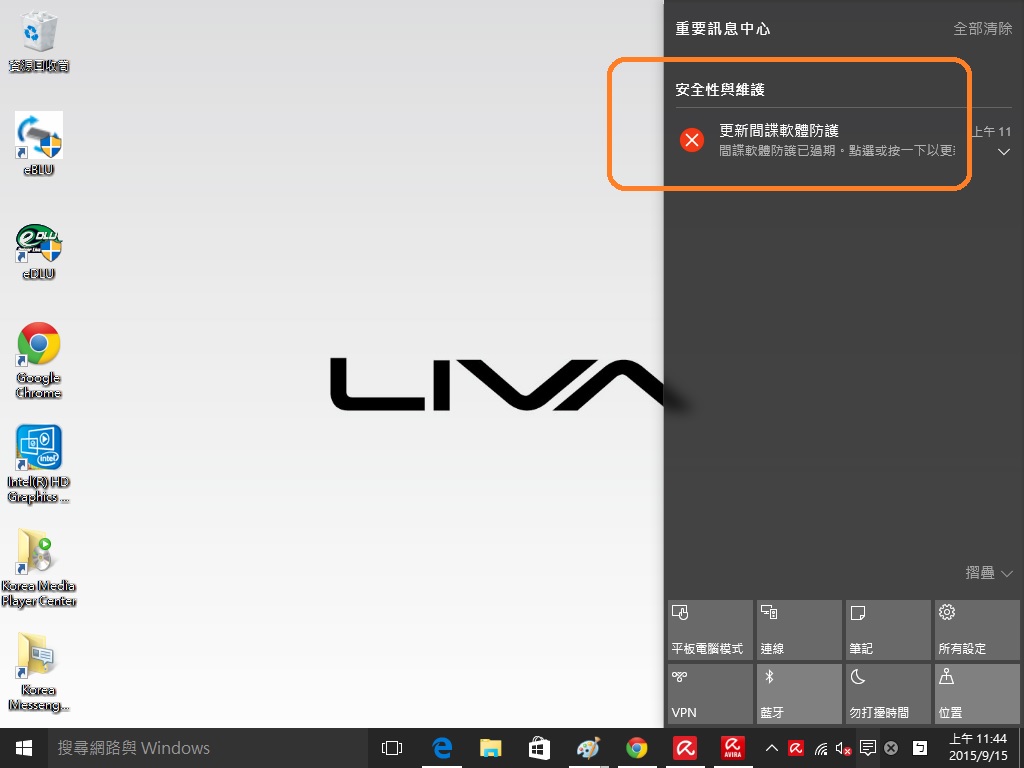The image size is (1024, 768).
Task: Clear all notifications with 全部清除
Action: tap(982, 29)
